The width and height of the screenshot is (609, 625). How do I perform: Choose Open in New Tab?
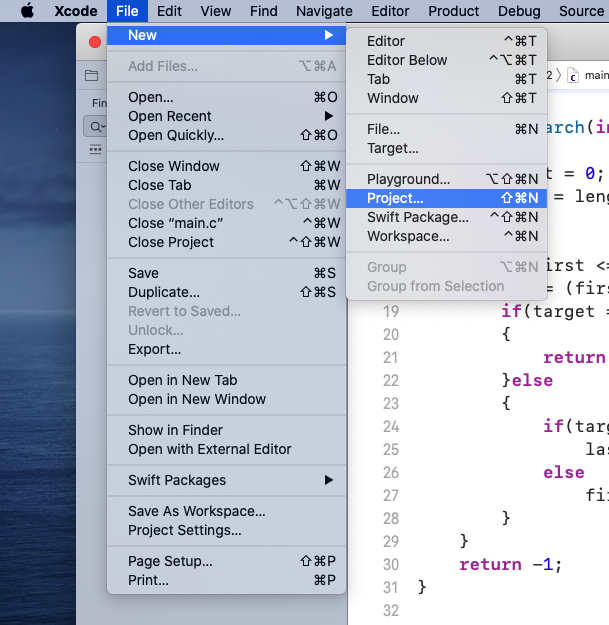pyautogui.click(x=226, y=380)
